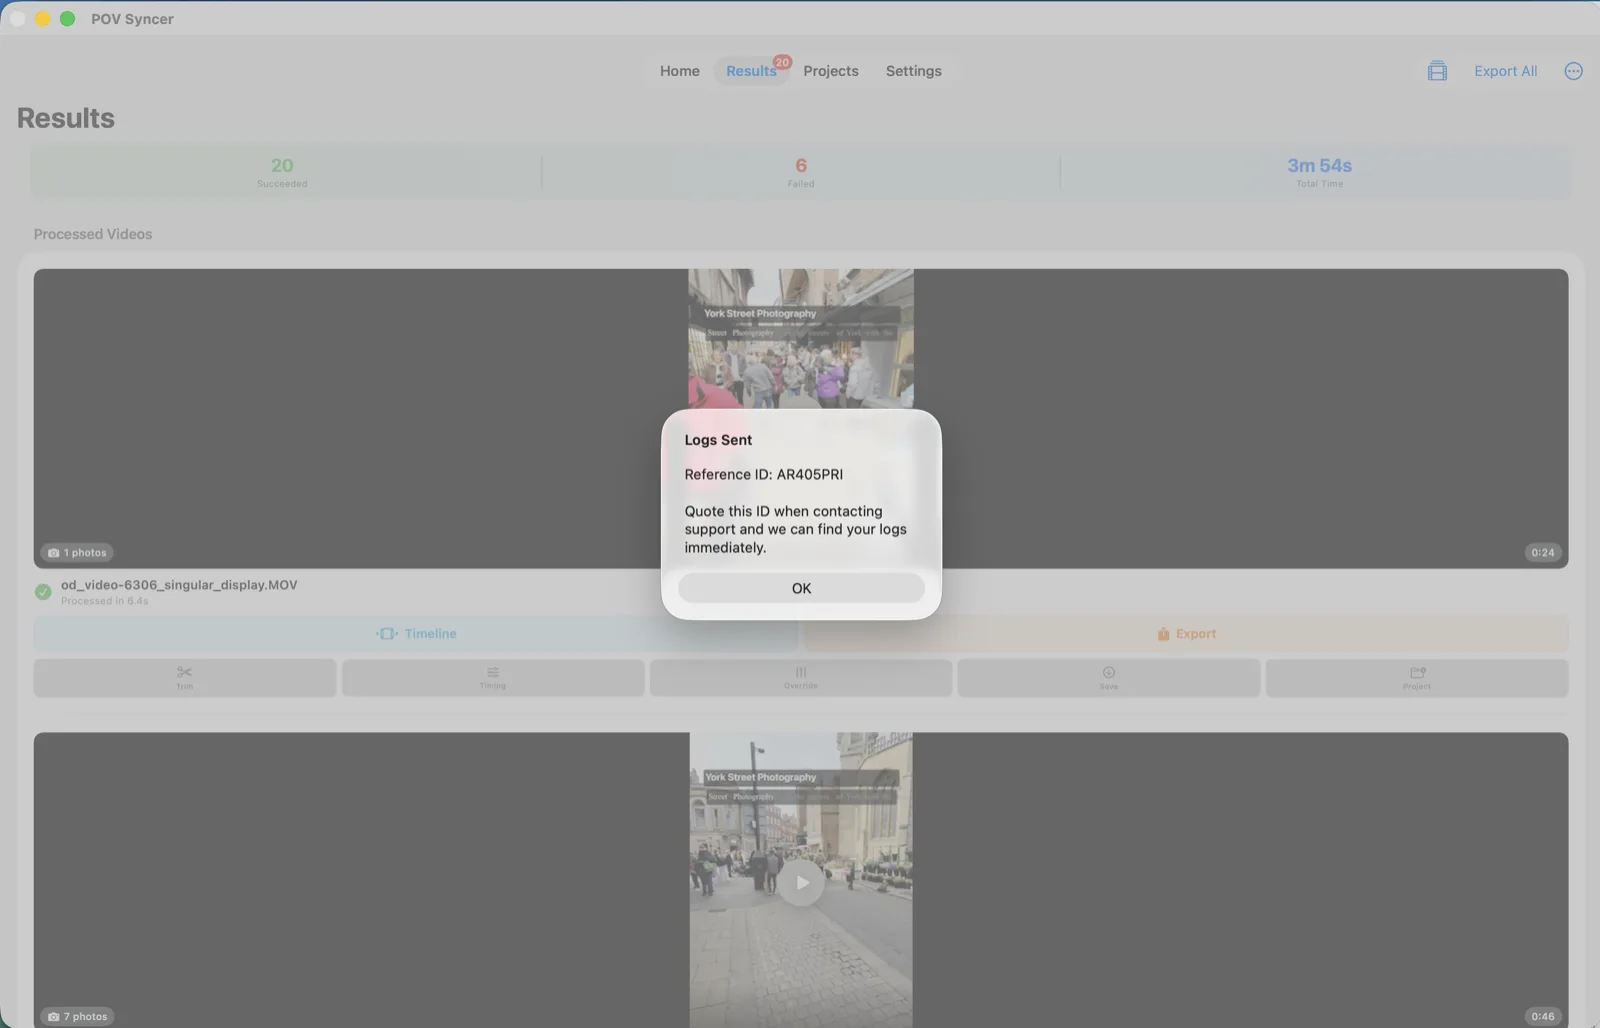The image size is (1600, 1028).
Task: Select the Trim scissors tool
Action: [x=185, y=678]
